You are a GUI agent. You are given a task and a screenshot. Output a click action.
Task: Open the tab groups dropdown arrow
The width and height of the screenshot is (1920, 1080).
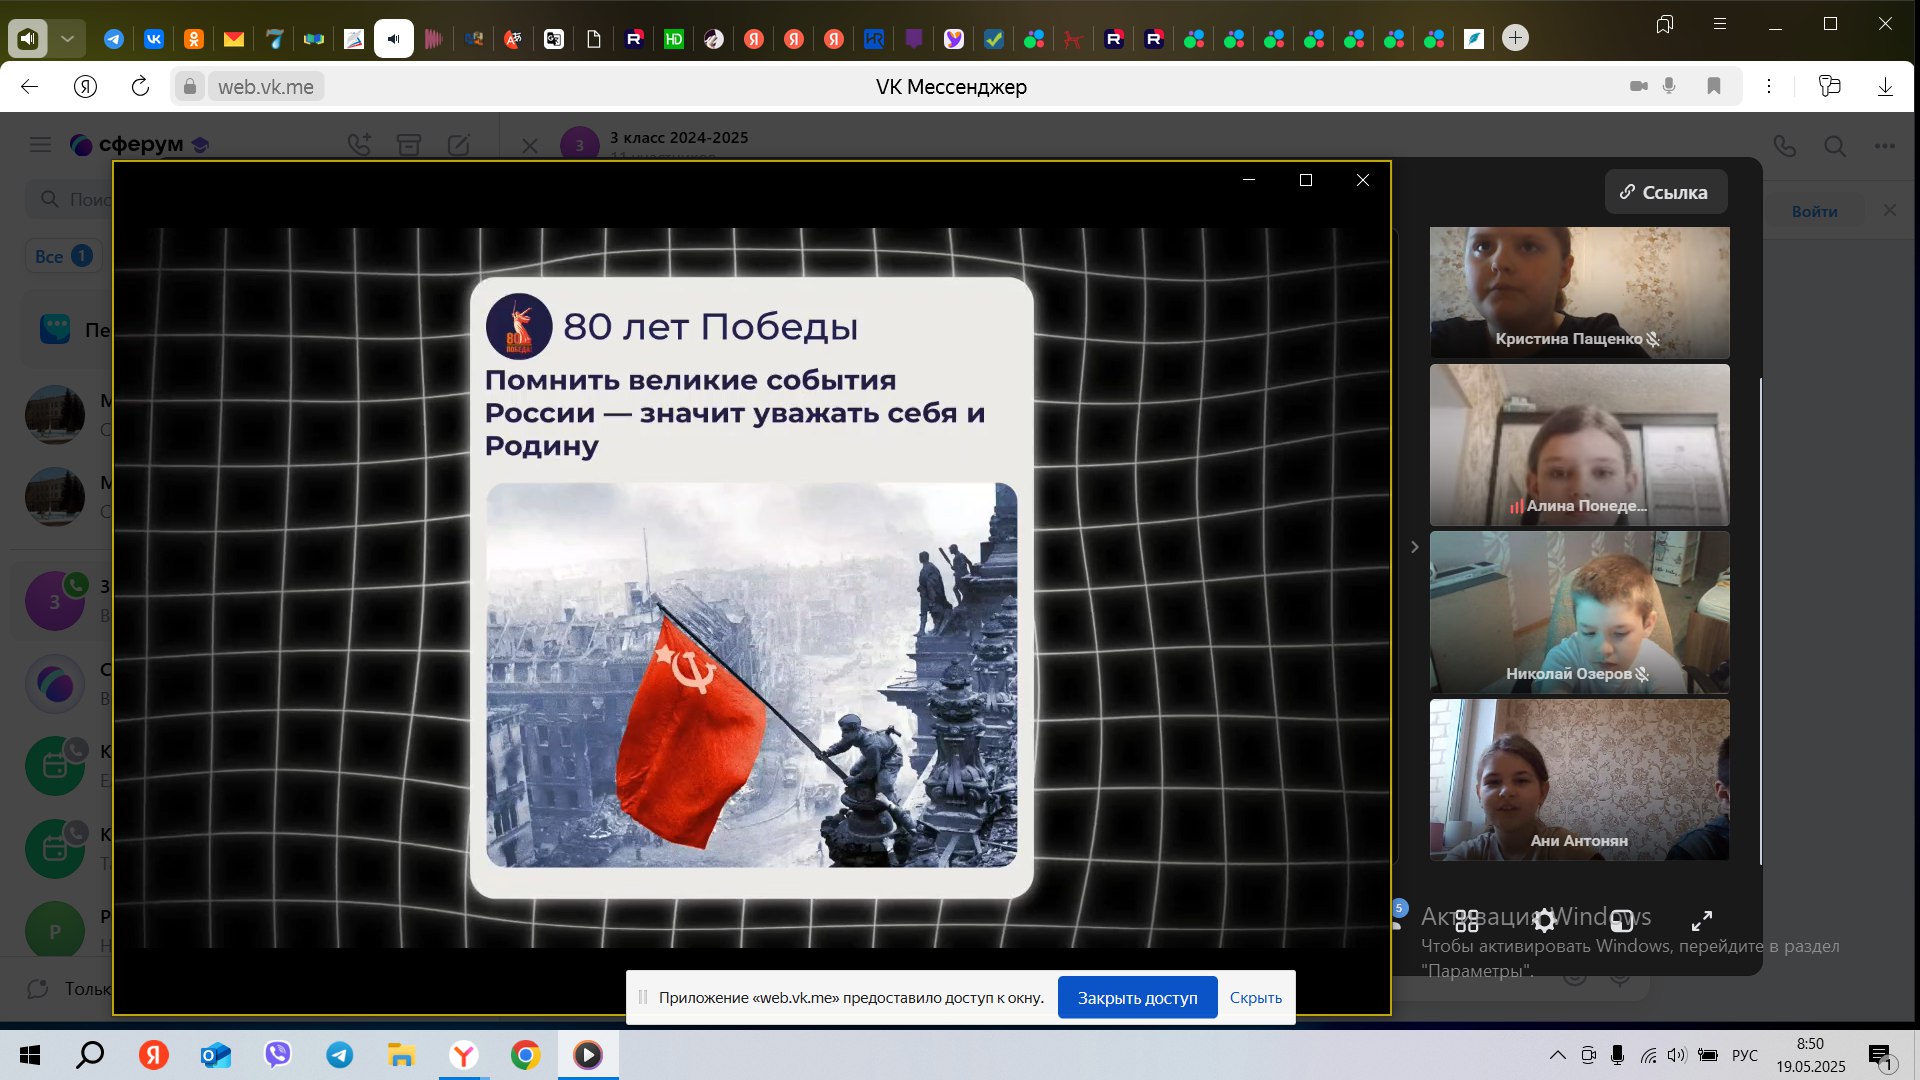tap(67, 39)
